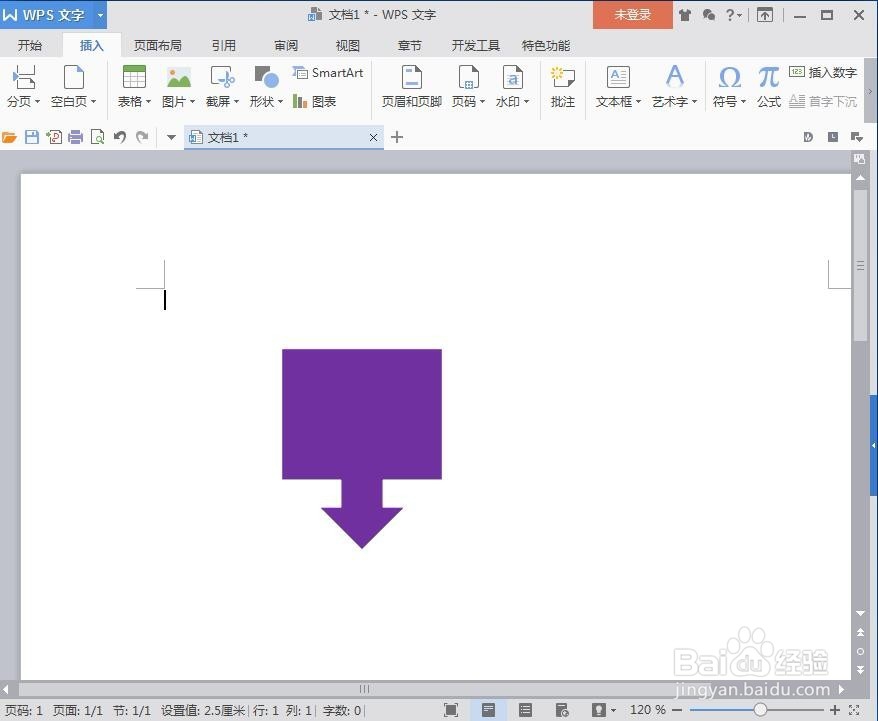Switch to page layout view in status bar
Screen dimensions: 878x721
488,710
